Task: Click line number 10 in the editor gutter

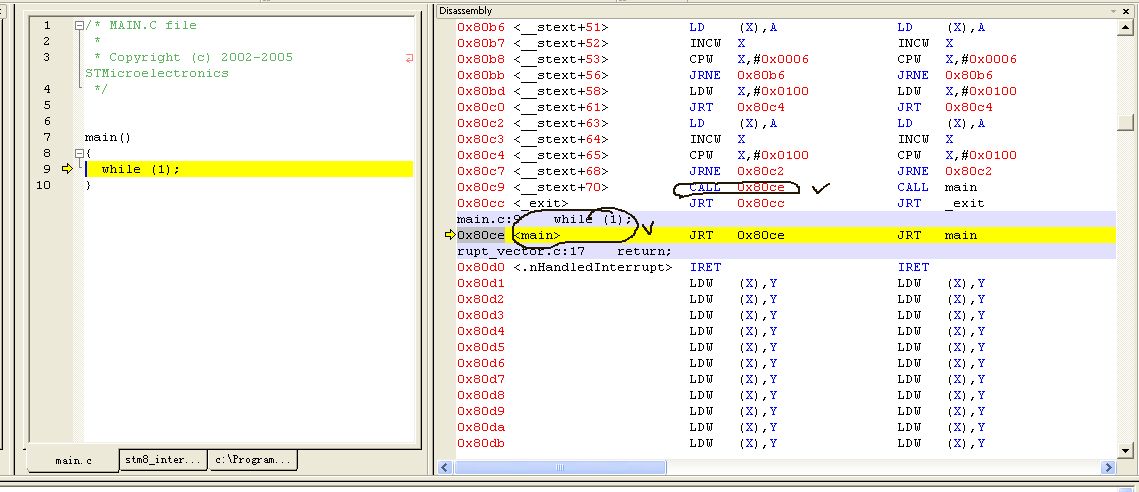Action: [44, 185]
